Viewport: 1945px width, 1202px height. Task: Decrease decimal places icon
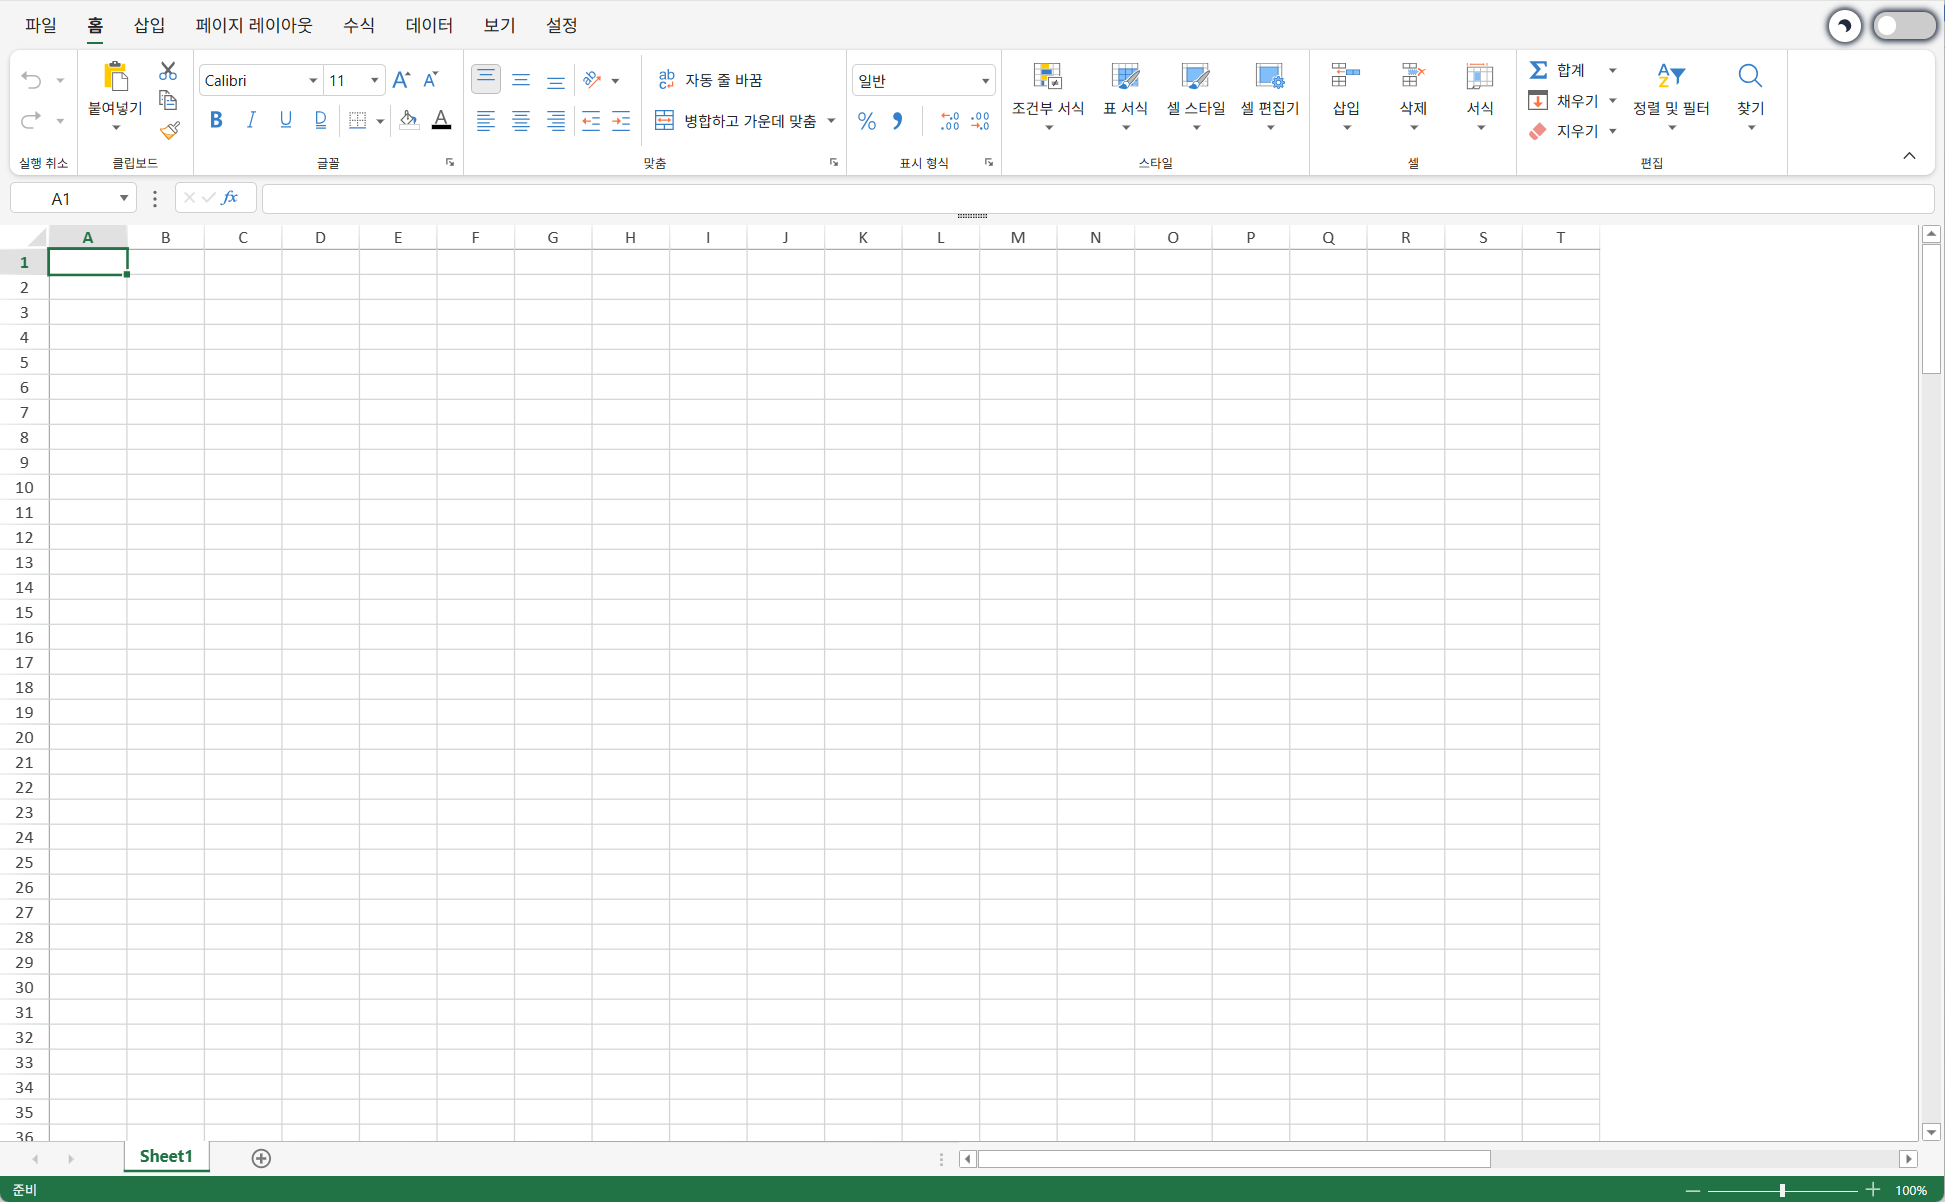coord(981,121)
